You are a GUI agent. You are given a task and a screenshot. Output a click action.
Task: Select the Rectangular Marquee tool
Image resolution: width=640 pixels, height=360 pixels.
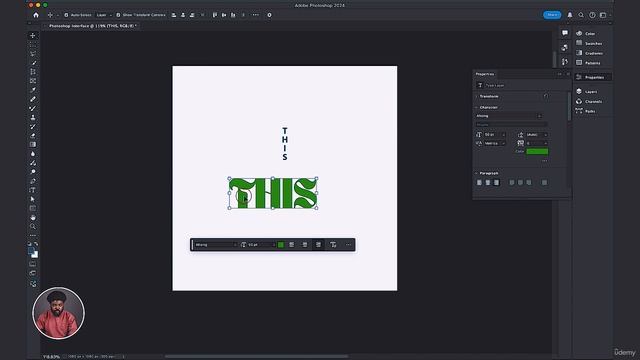click(33, 44)
